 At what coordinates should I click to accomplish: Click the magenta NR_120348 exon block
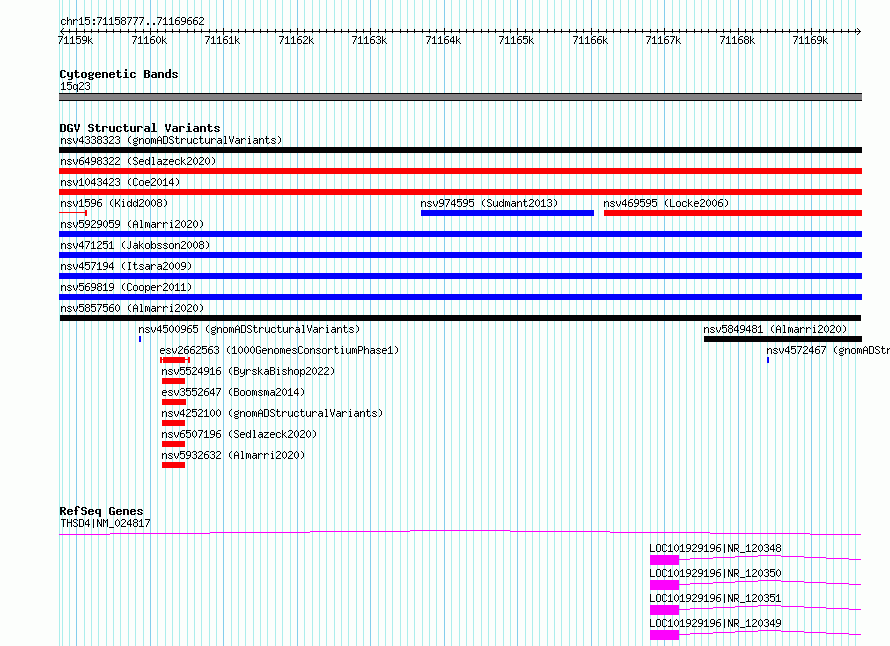click(x=665, y=560)
